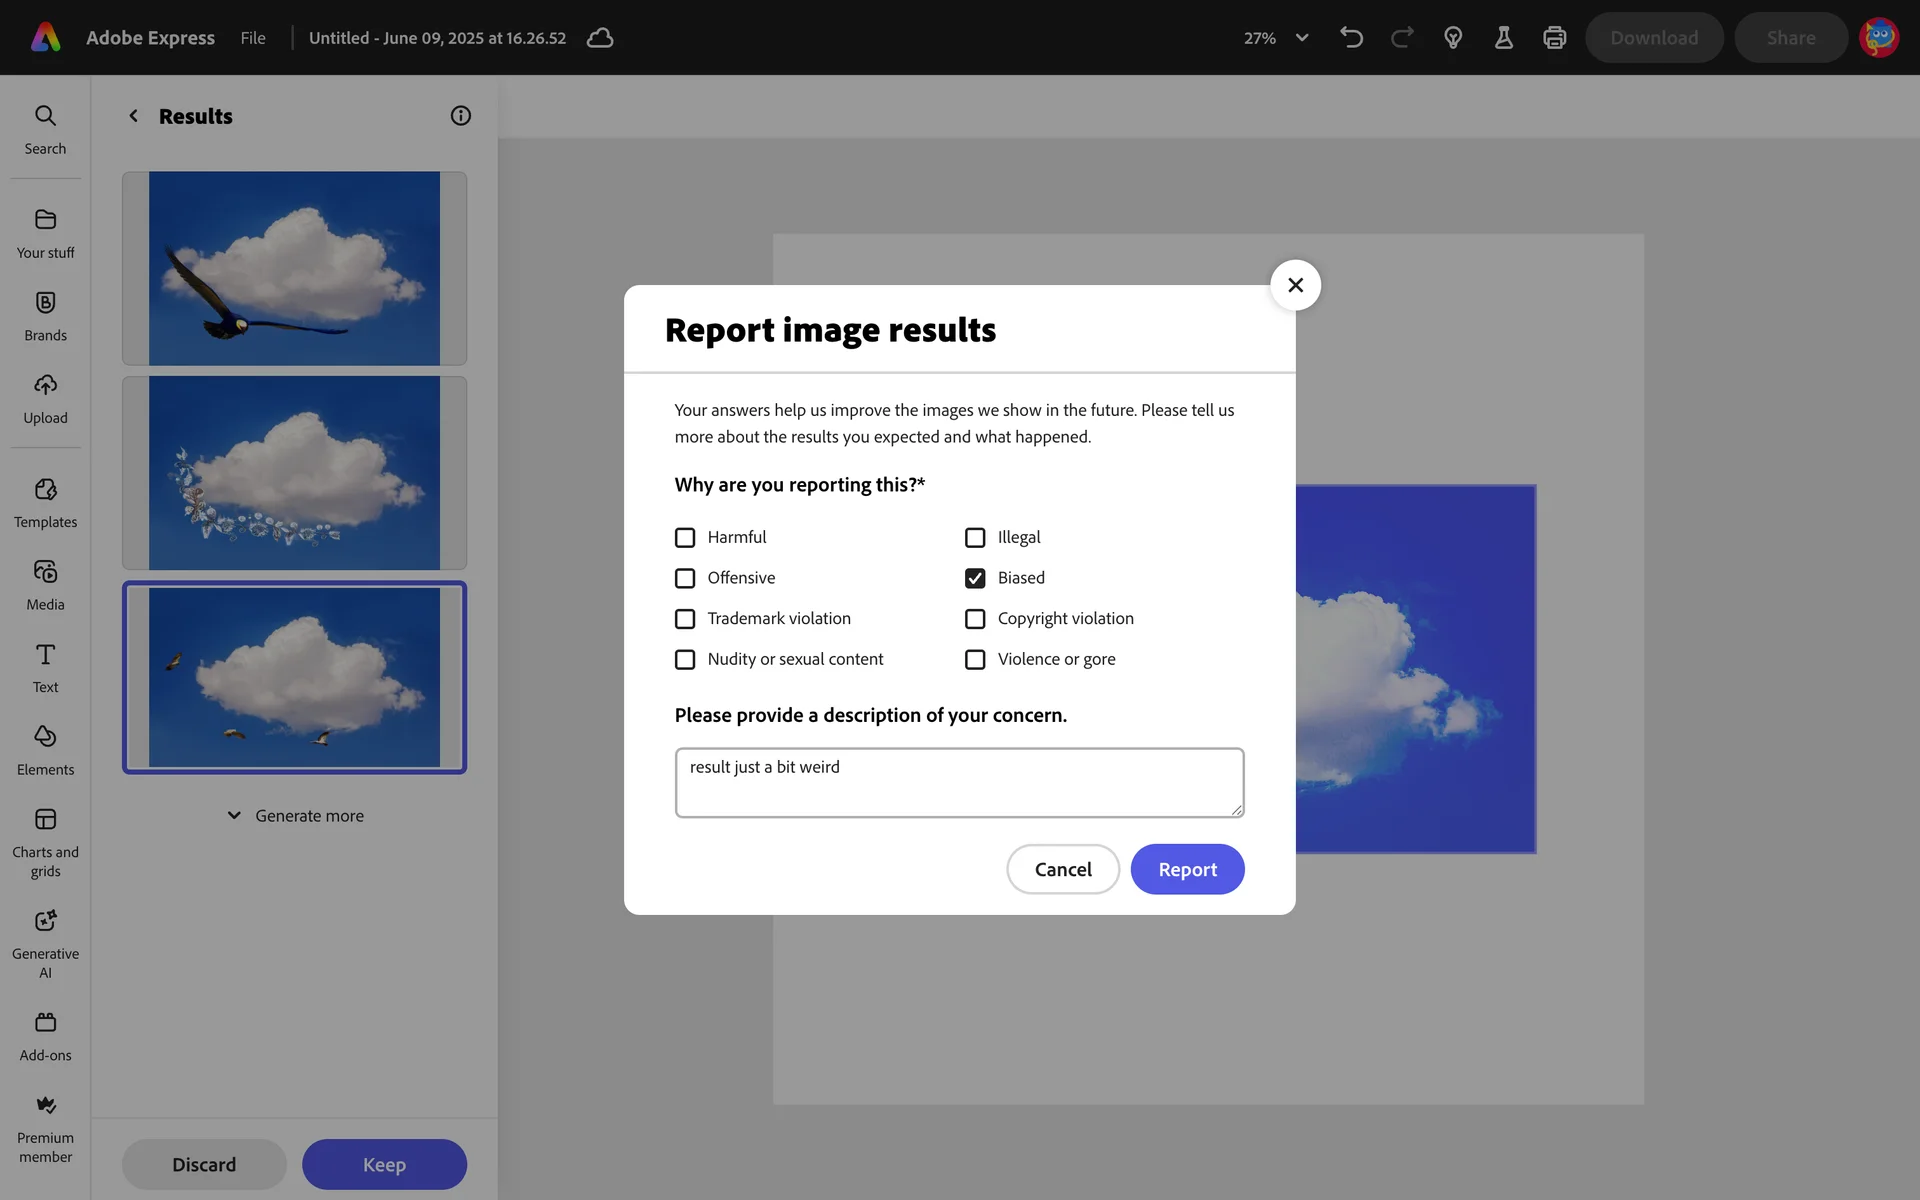The height and width of the screenshot is (1200, 1920).
Task: Uncheck the Biased checkbox
Action: point(975,578)
